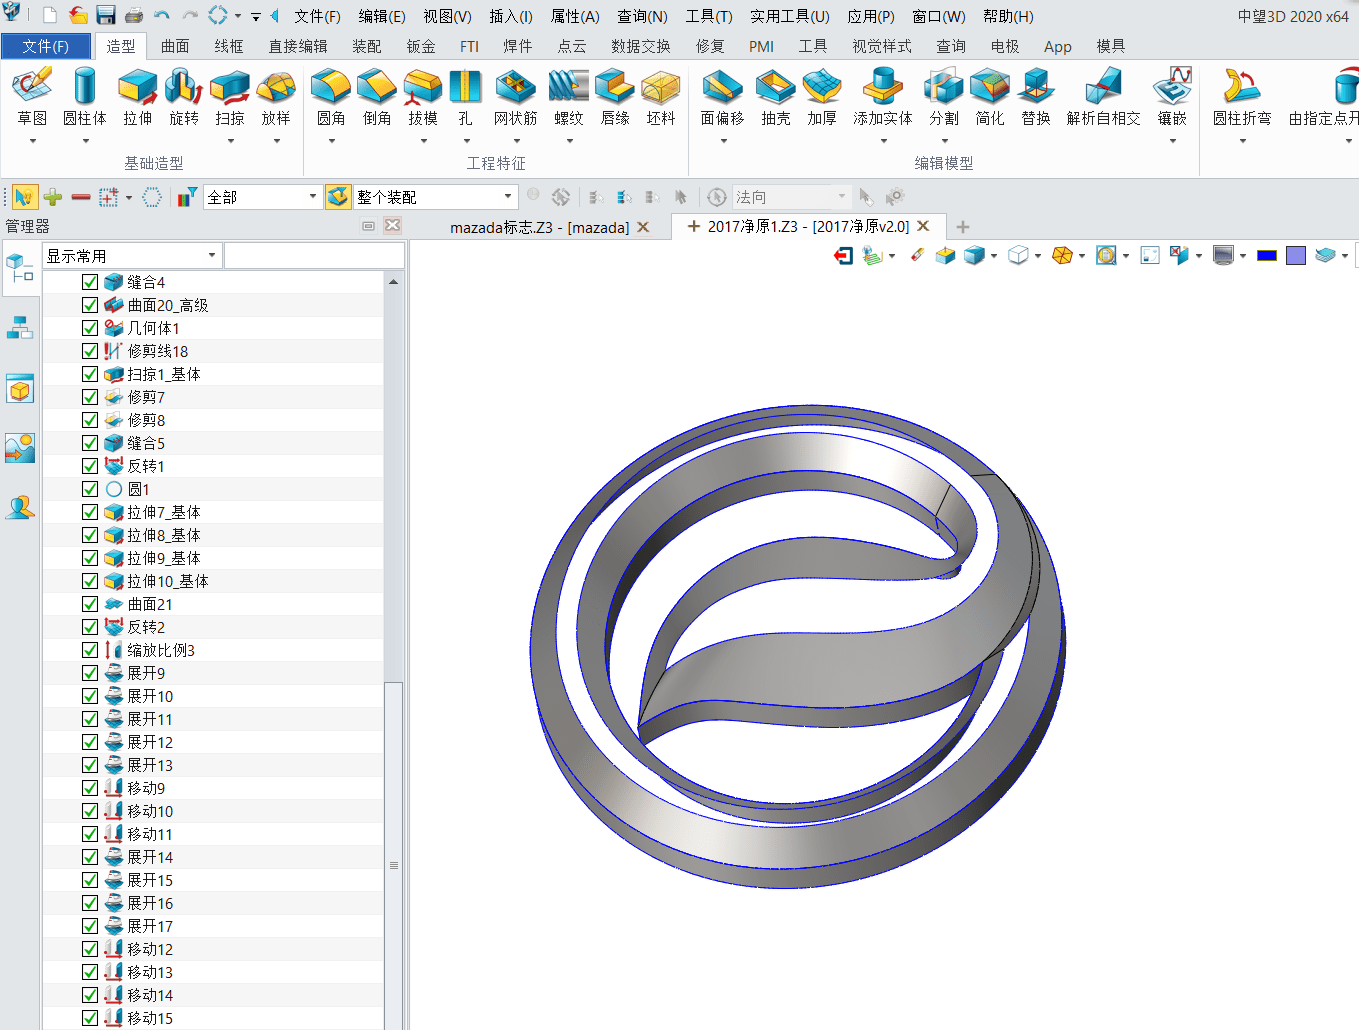Select the 简化 simplify tool

point(990,97)
